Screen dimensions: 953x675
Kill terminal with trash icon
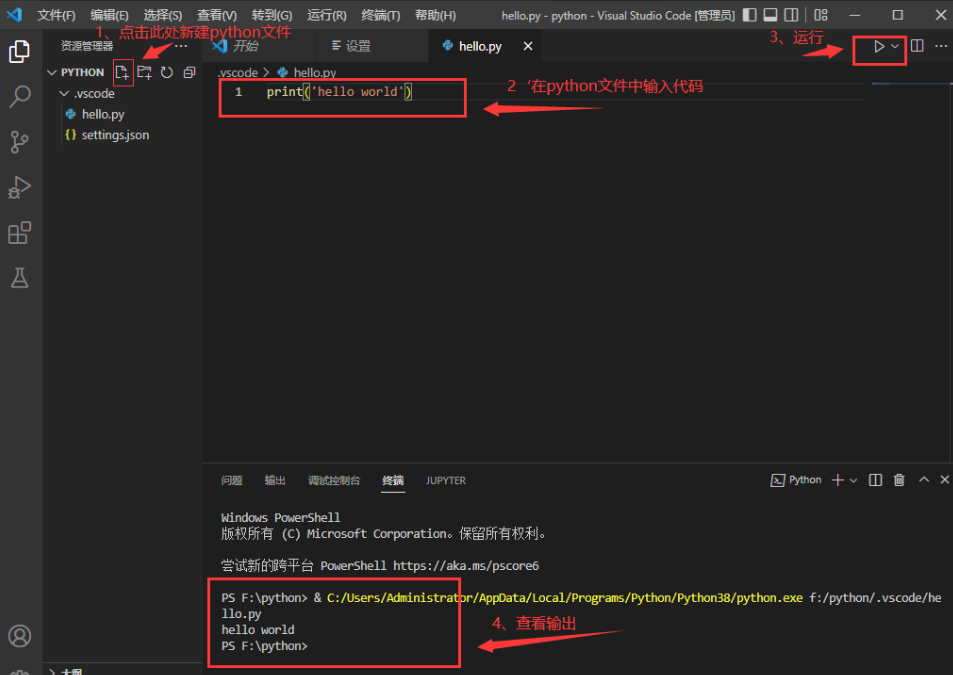click(899, 480)
